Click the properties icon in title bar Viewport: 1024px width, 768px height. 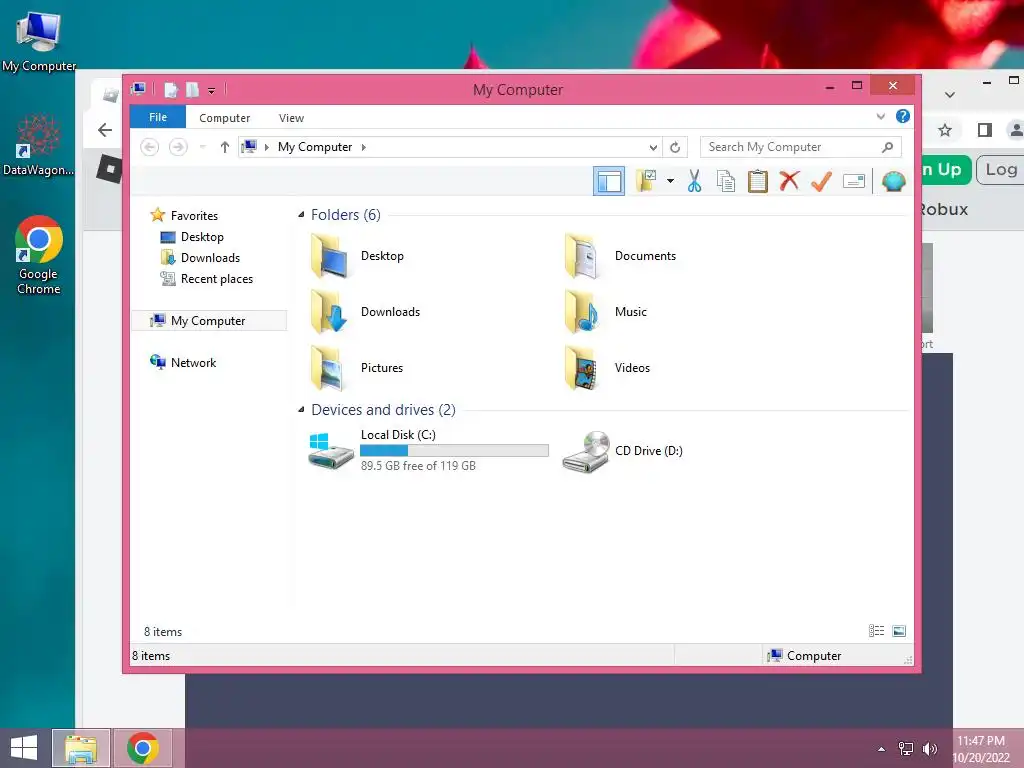coord(171,89)
